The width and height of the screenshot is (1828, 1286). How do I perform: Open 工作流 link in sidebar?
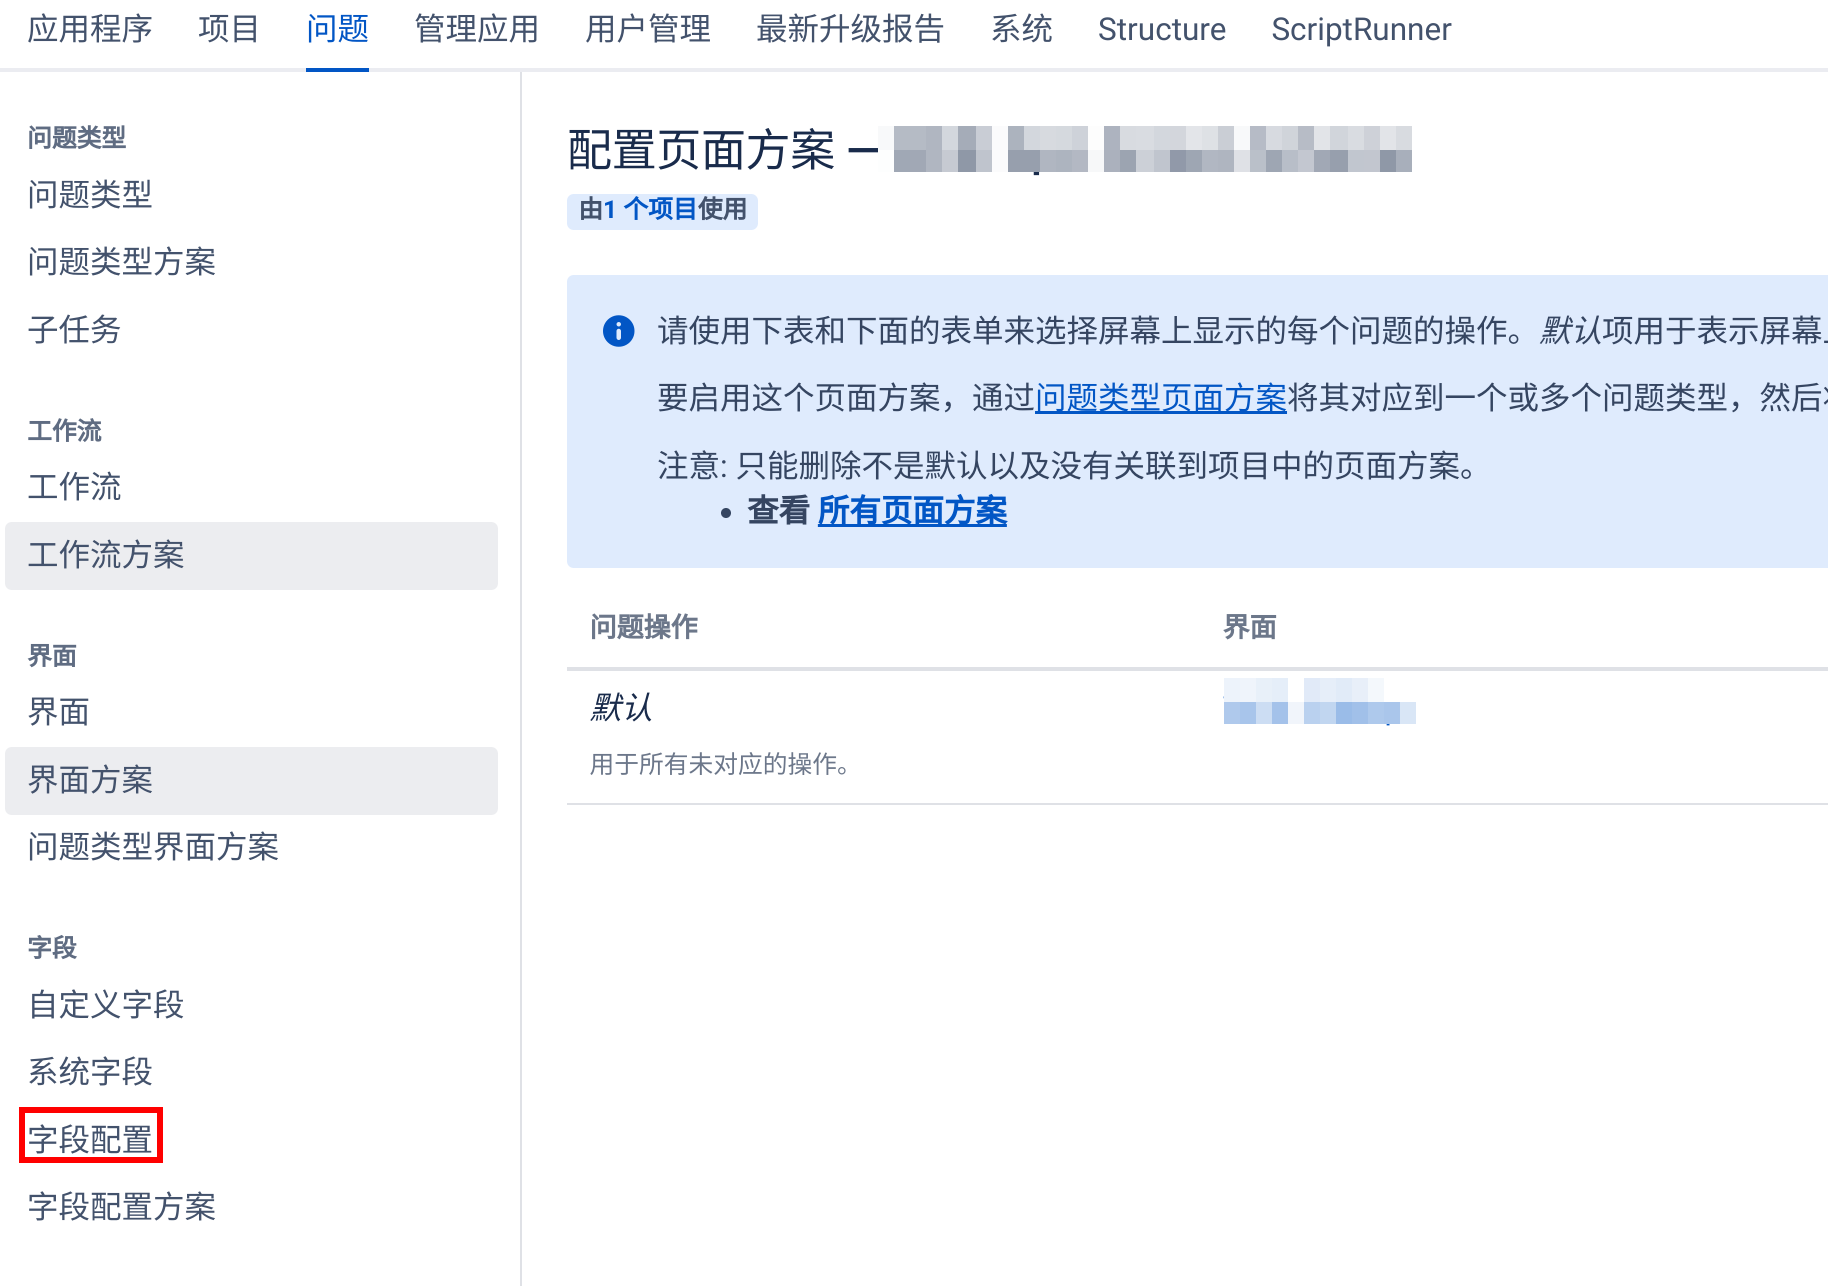[74, 487]
